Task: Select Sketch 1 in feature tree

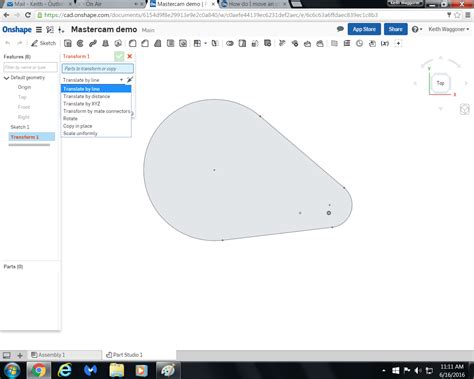Action: click(20, 127)
